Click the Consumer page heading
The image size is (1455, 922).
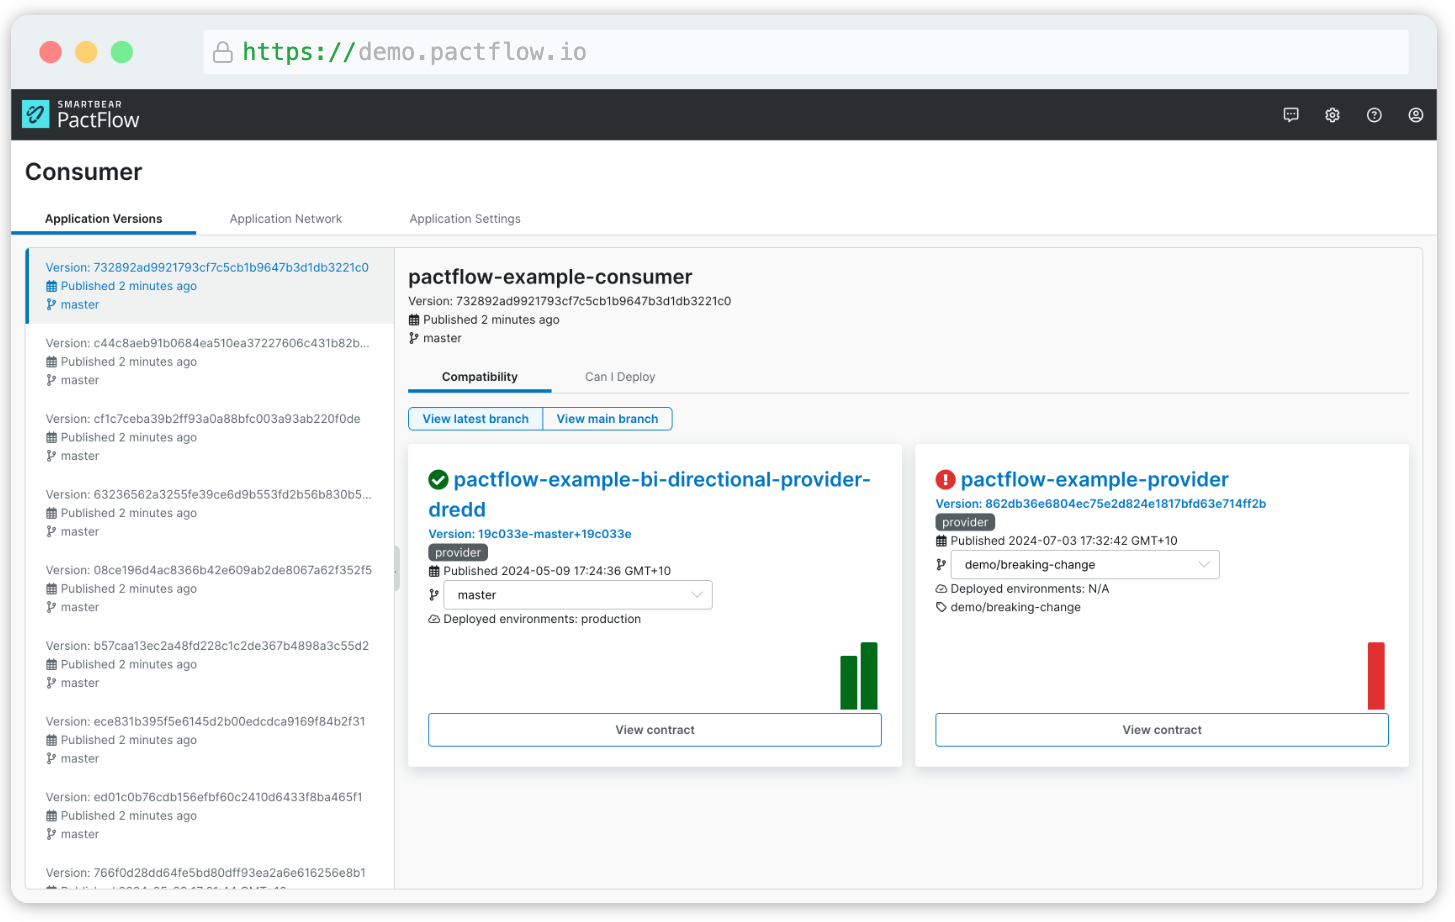[84, 172]
